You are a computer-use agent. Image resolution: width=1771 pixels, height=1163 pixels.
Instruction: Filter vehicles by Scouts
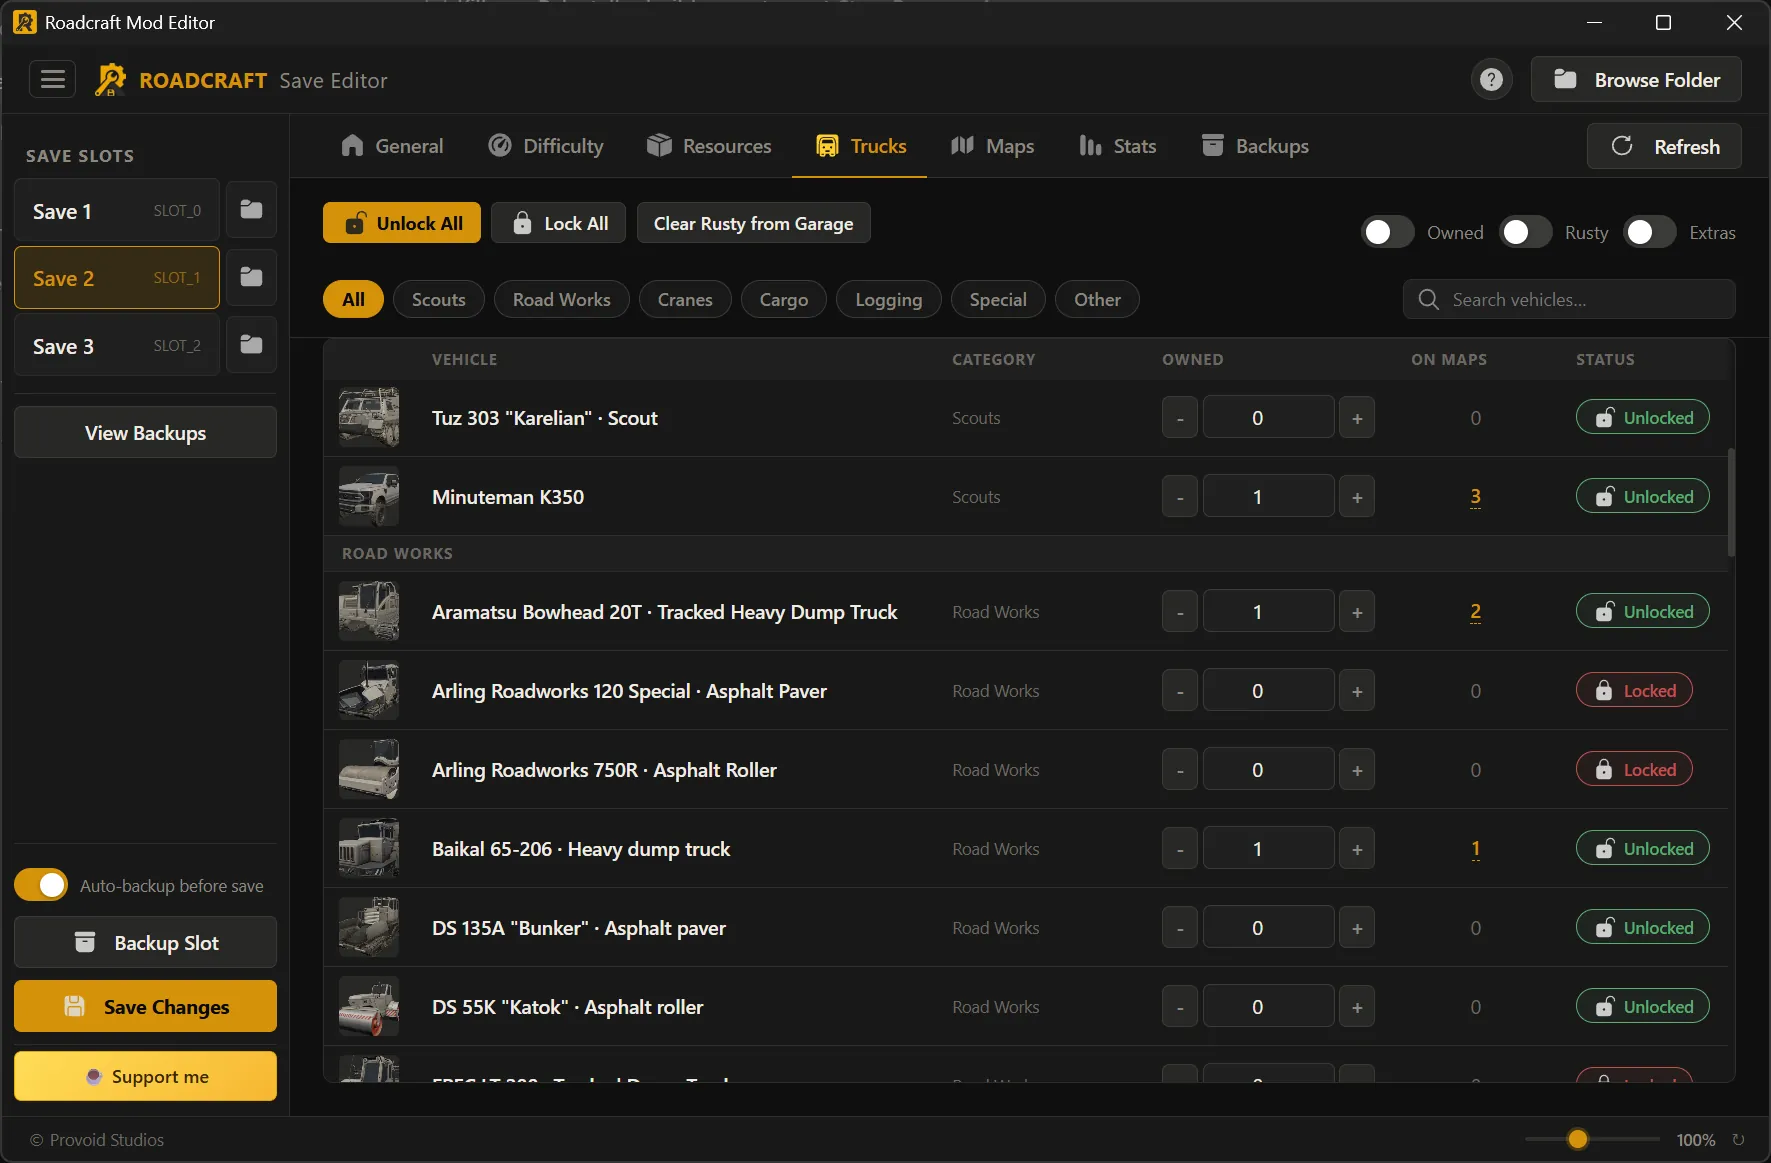pyautogui.click(x=438, y=299)
